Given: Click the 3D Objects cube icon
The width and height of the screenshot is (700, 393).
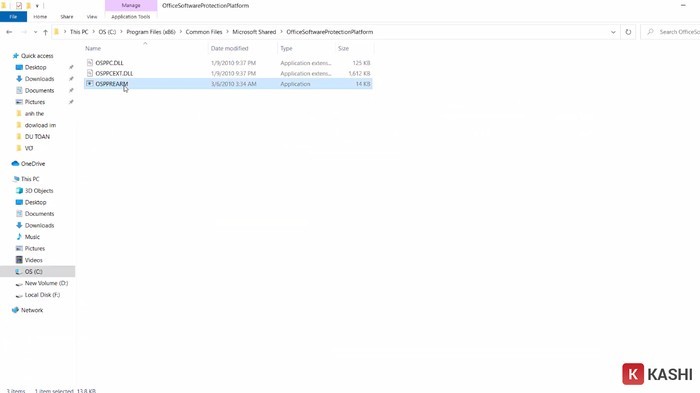Looking at the screenshot, I should click(19, 191).
